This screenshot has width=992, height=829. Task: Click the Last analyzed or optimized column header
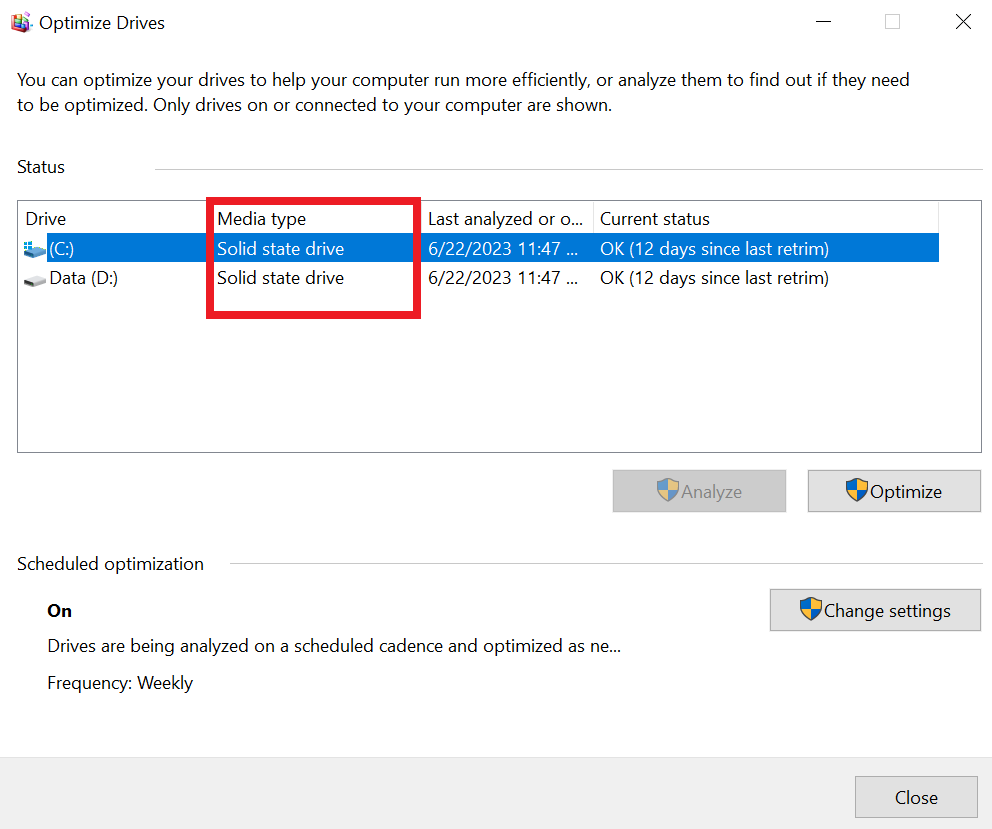pos(505,219)
